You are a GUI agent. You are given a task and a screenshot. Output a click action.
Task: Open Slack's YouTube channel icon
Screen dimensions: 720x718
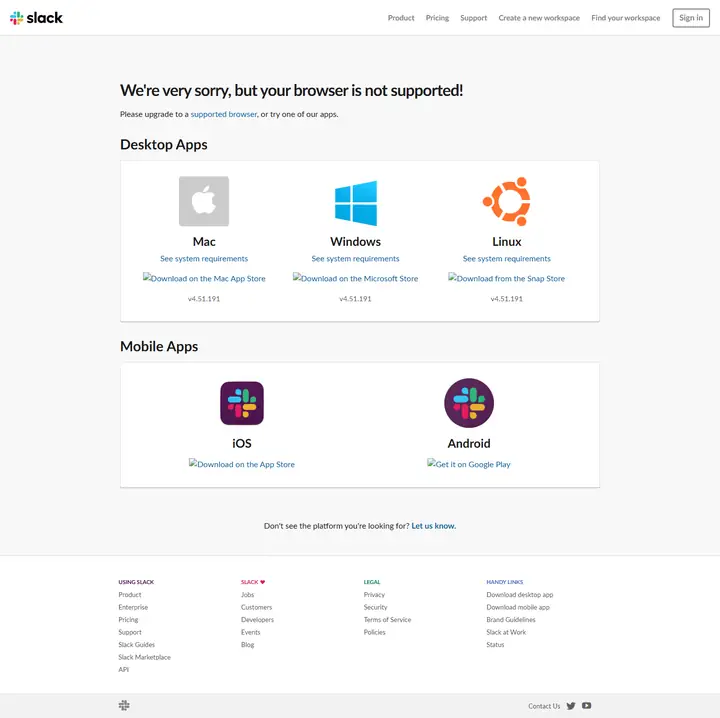click(586, 705)
